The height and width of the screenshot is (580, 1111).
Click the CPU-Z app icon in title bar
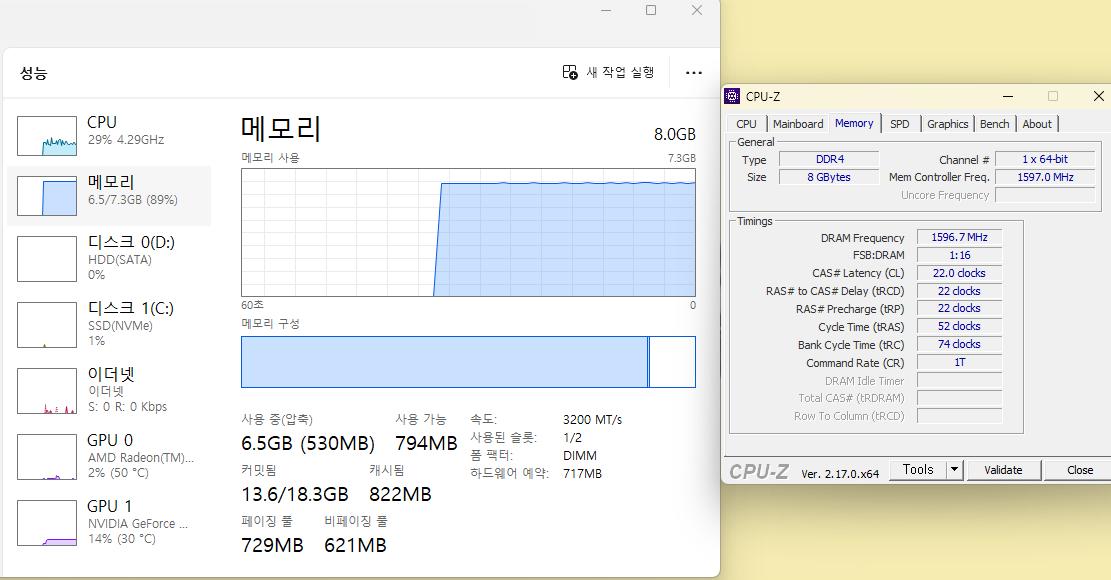coord(733,97)
